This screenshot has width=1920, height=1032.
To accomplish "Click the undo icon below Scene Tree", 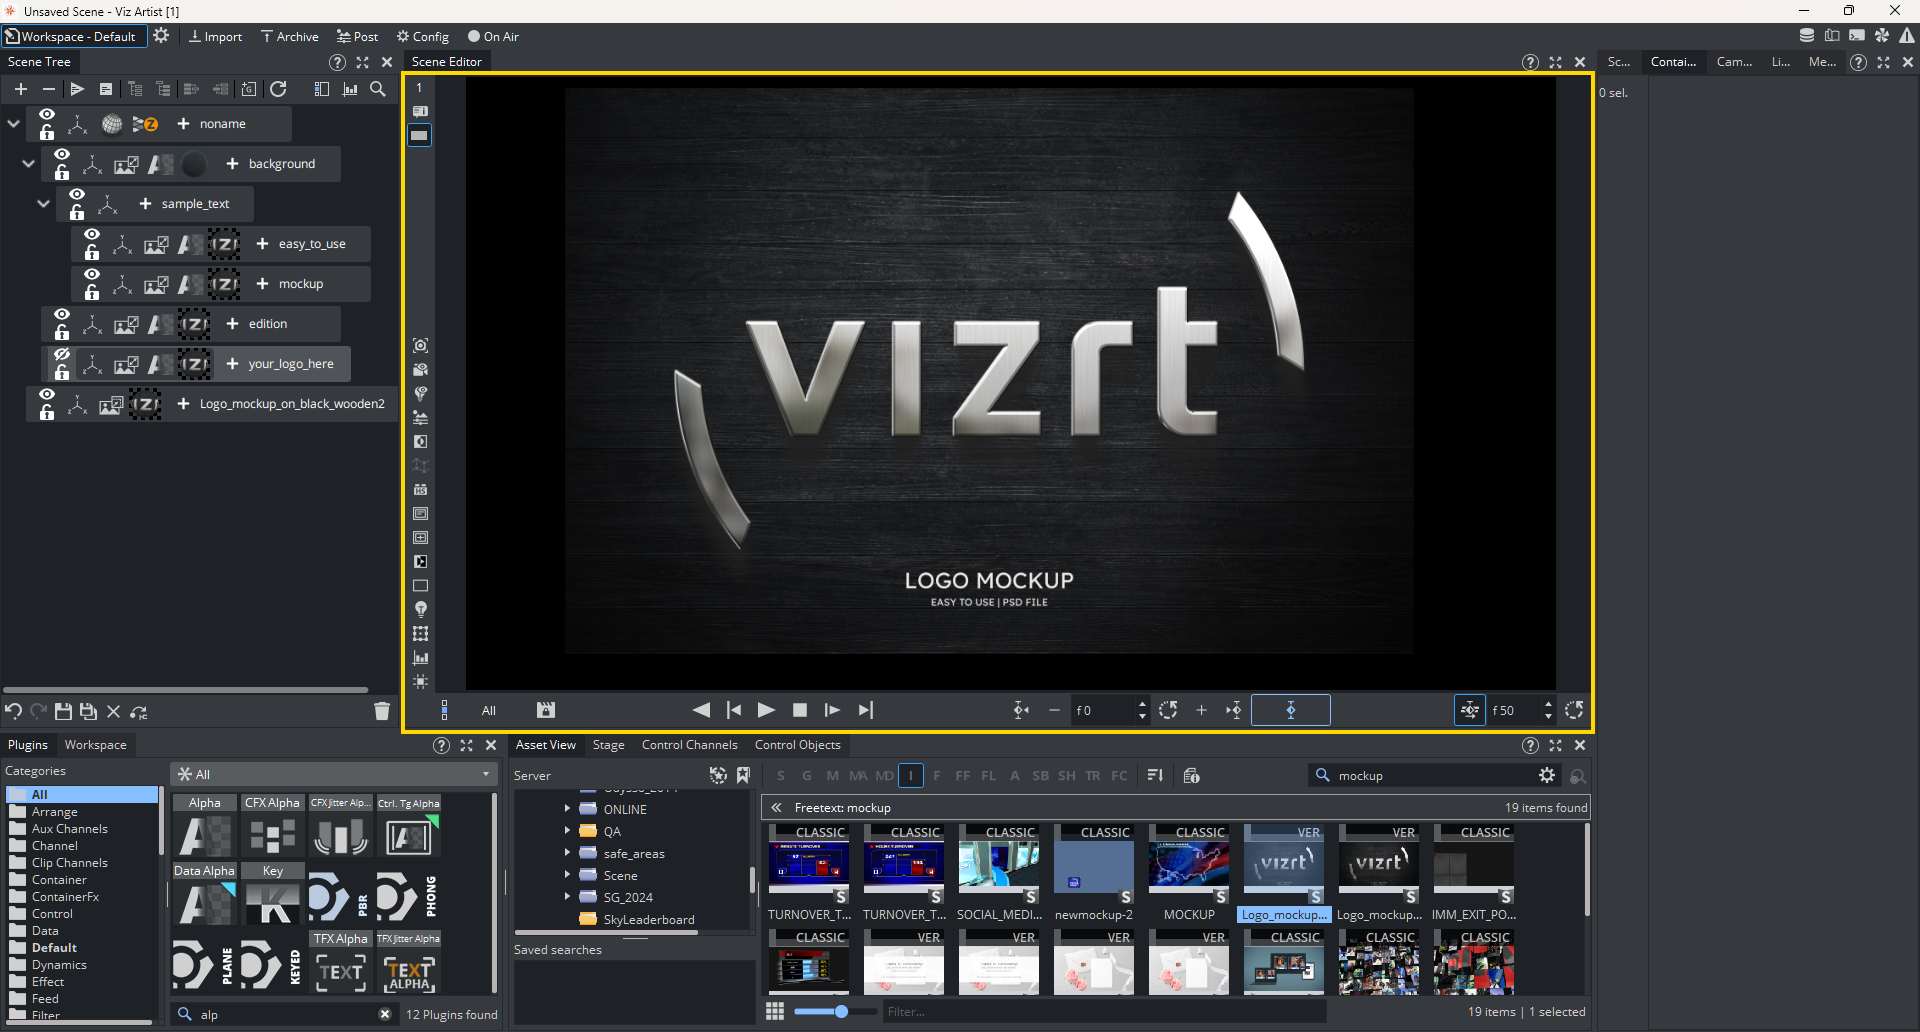I will [14, 711].
